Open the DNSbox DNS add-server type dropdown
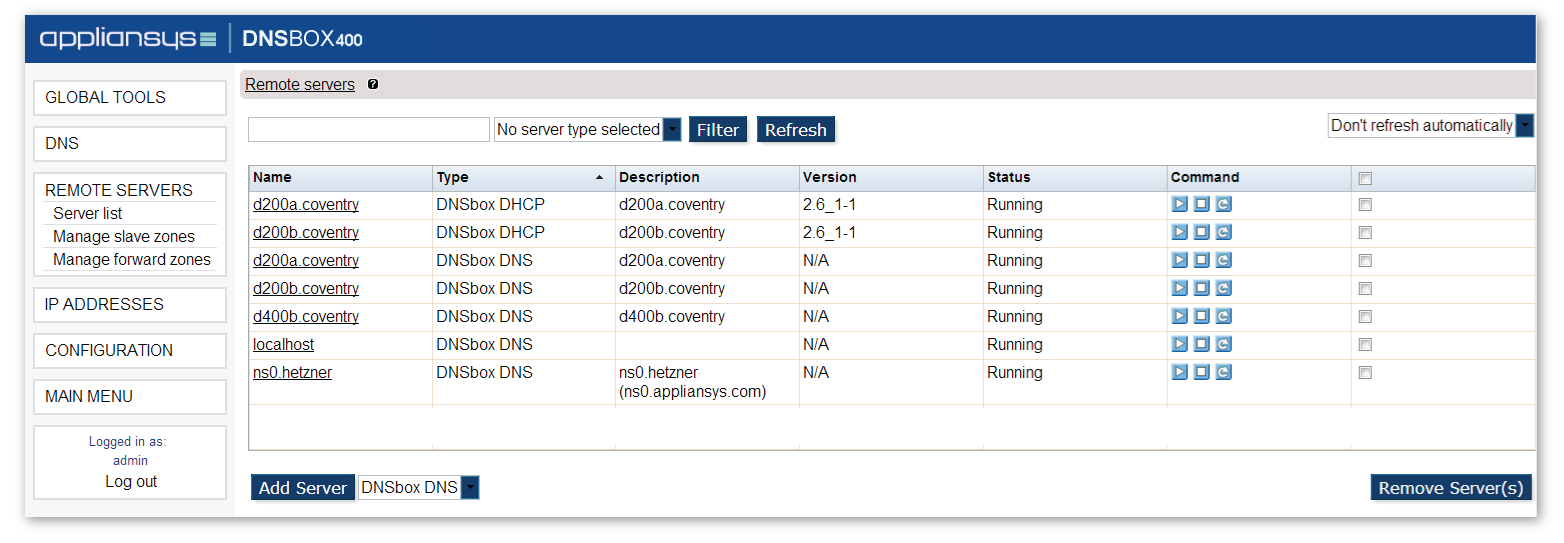 419,488
